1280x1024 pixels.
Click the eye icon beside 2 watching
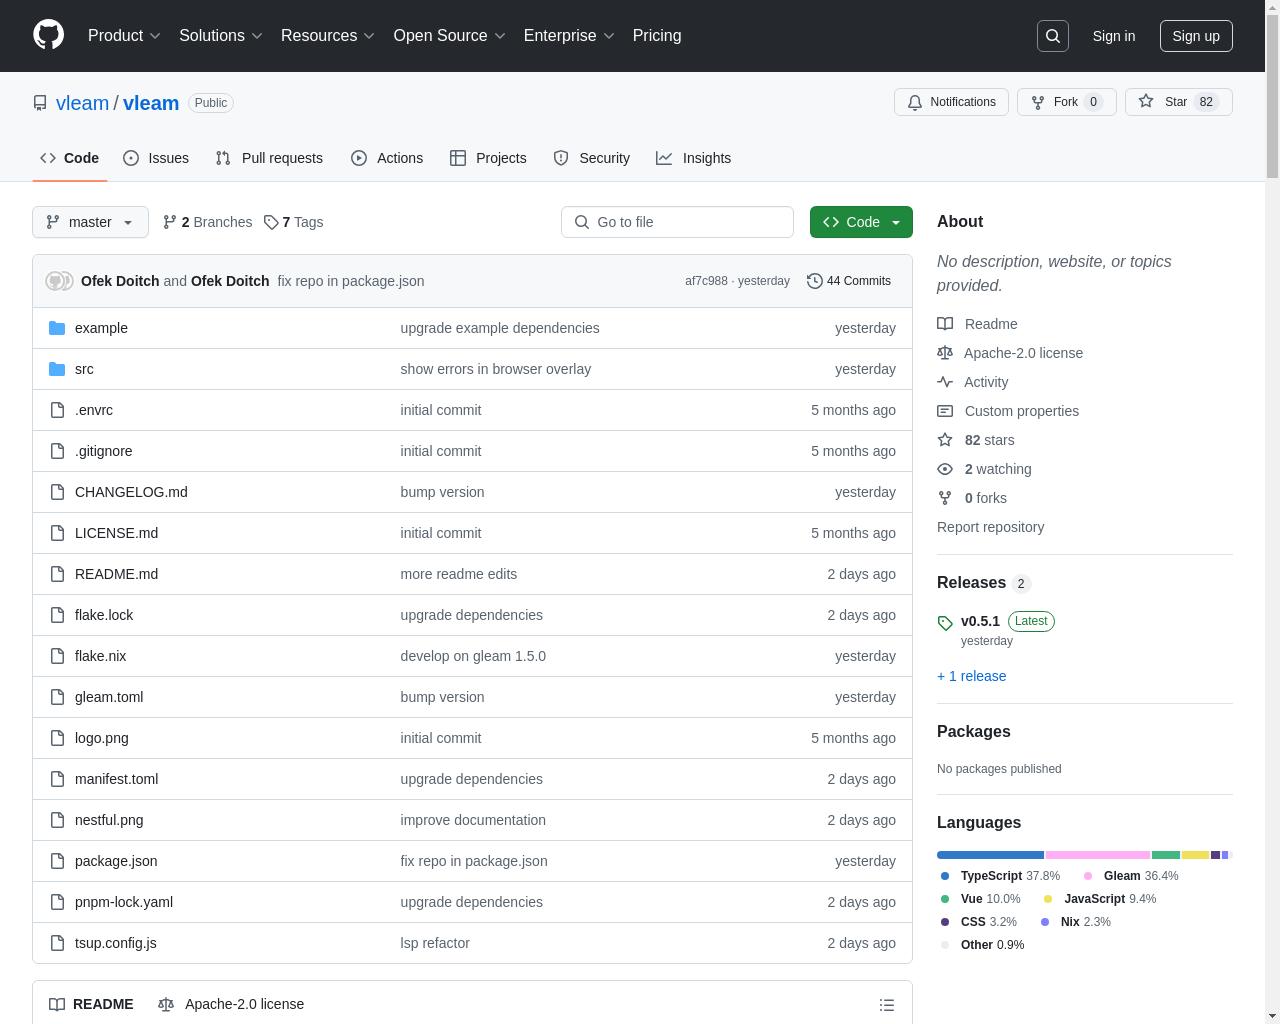pyautogui.click(x=945, y=469)
